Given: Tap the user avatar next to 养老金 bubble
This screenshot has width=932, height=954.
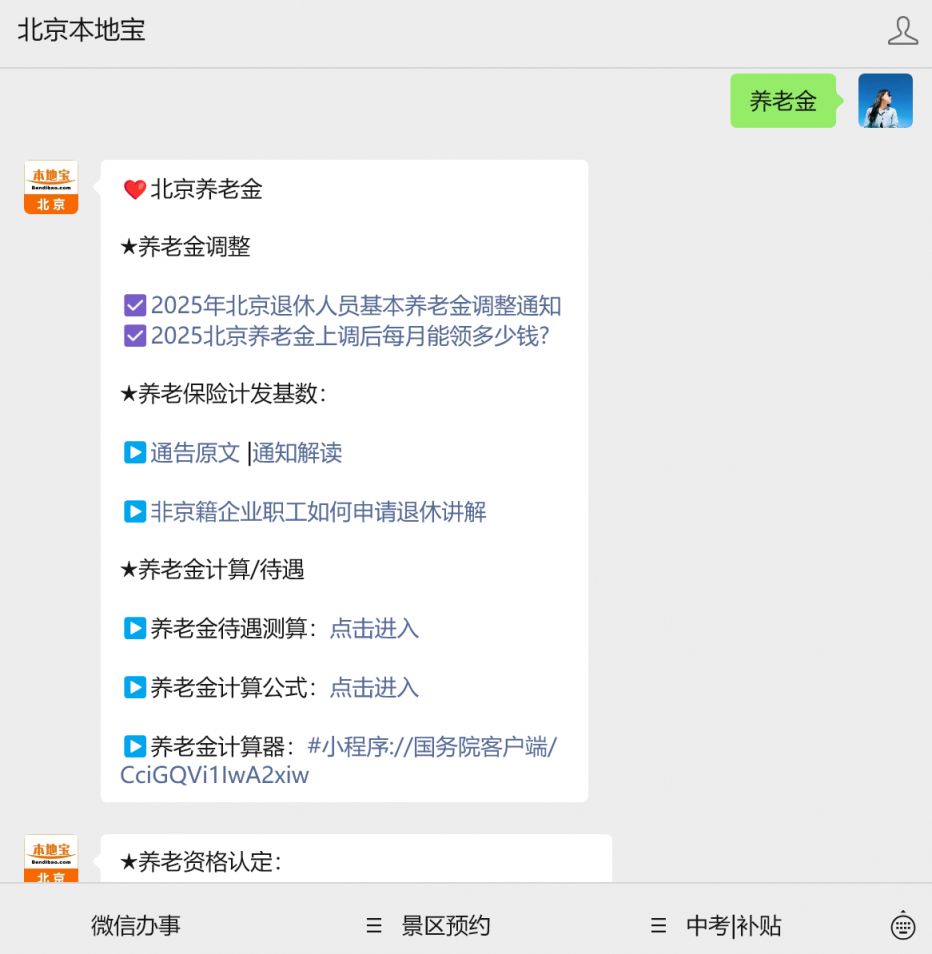Looking at the screenshot, I should [884, 100].
